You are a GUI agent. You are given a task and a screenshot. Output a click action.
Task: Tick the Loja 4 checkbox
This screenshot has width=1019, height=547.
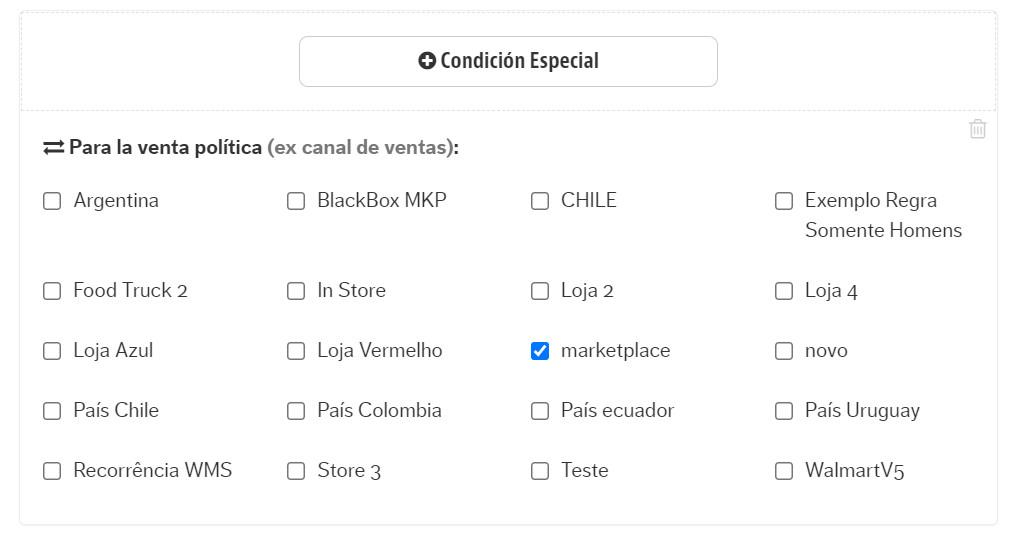click(x=784, y=291)
